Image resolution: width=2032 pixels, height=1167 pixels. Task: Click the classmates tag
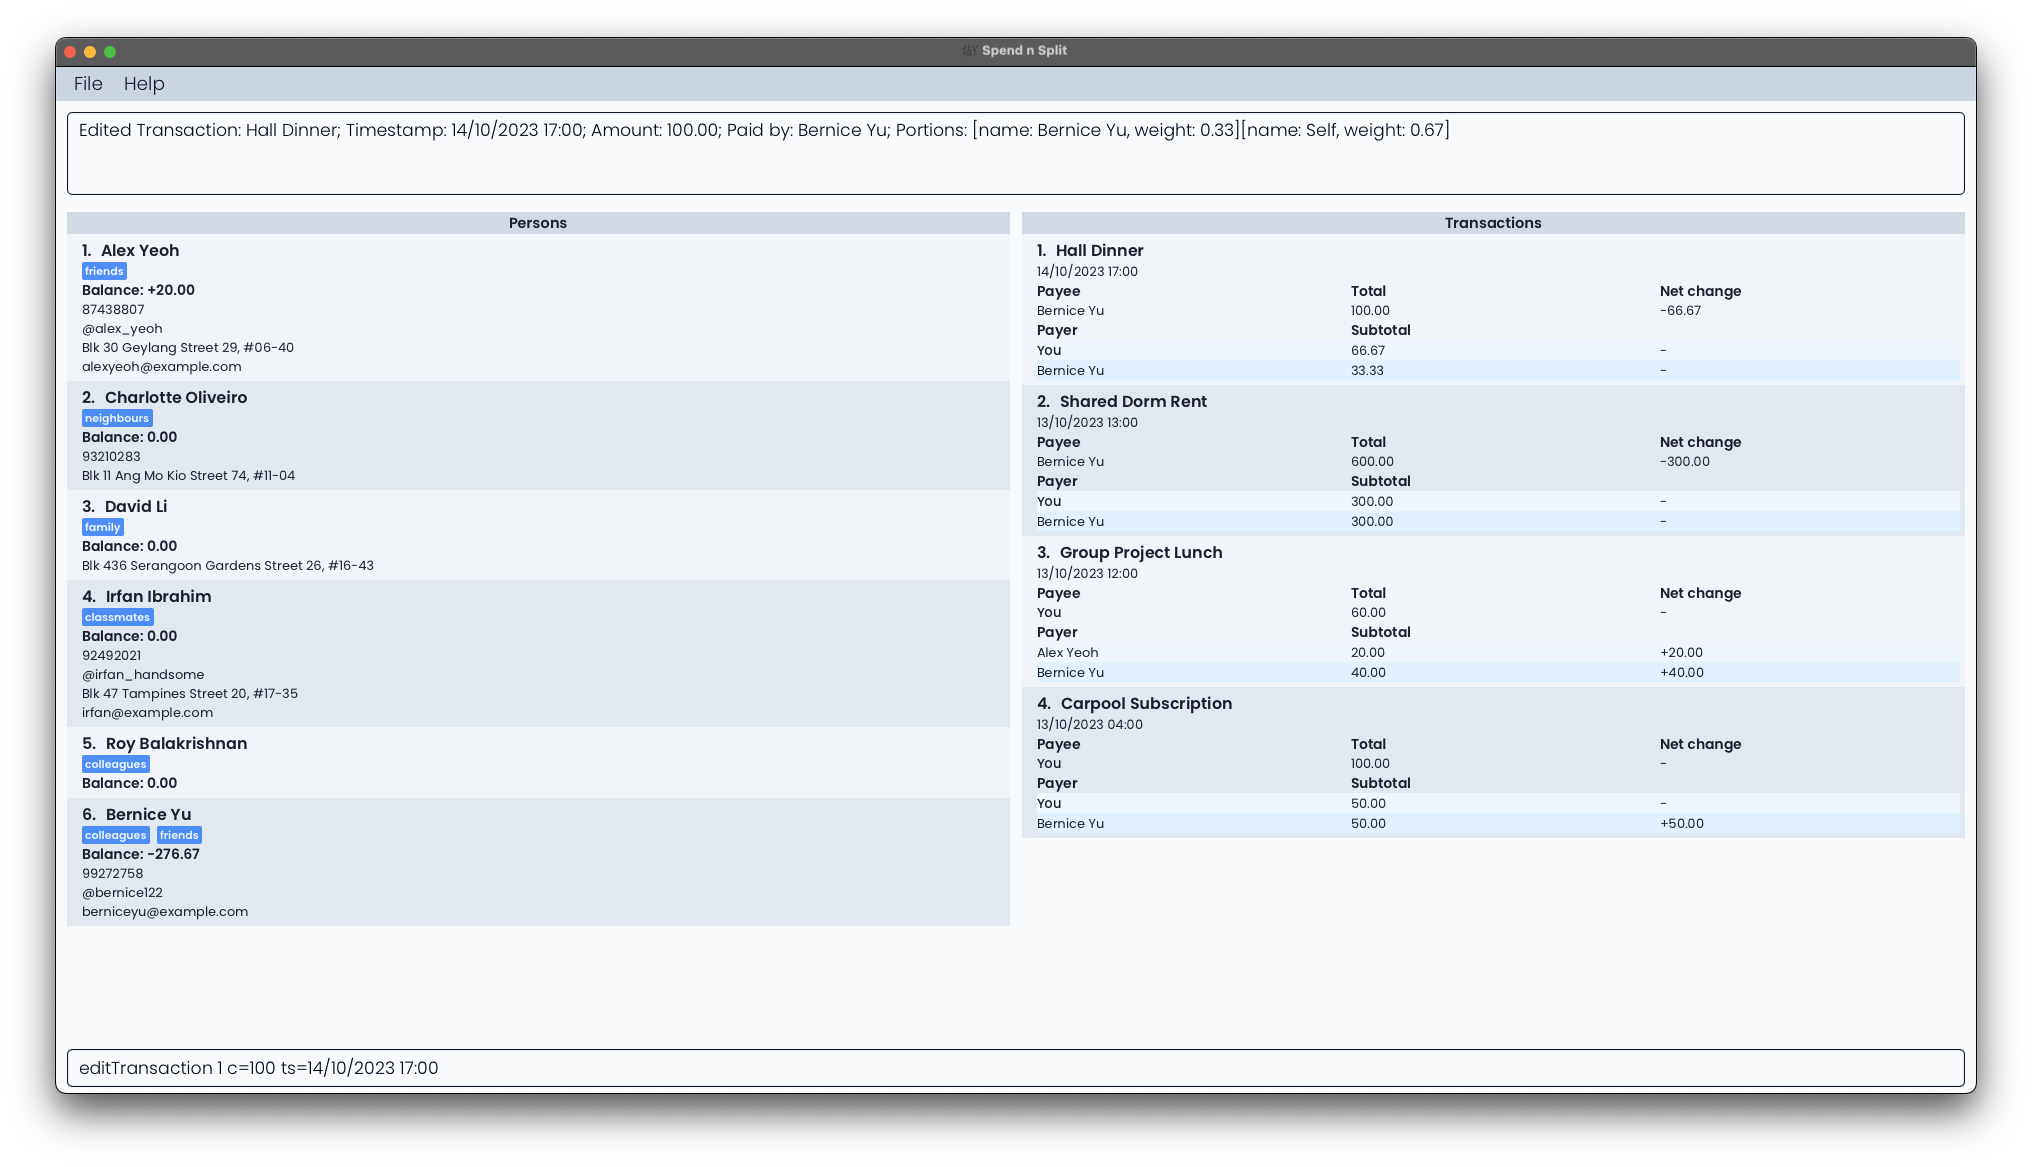[x=117, y=617]
